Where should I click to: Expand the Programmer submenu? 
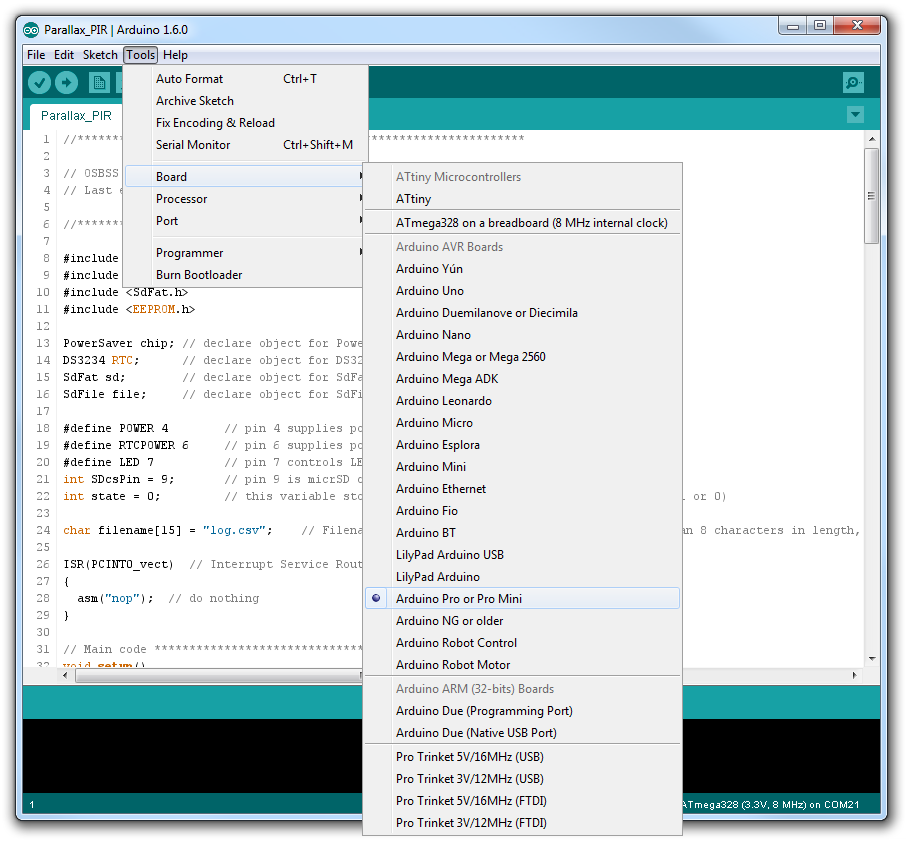tap(246, 253)
